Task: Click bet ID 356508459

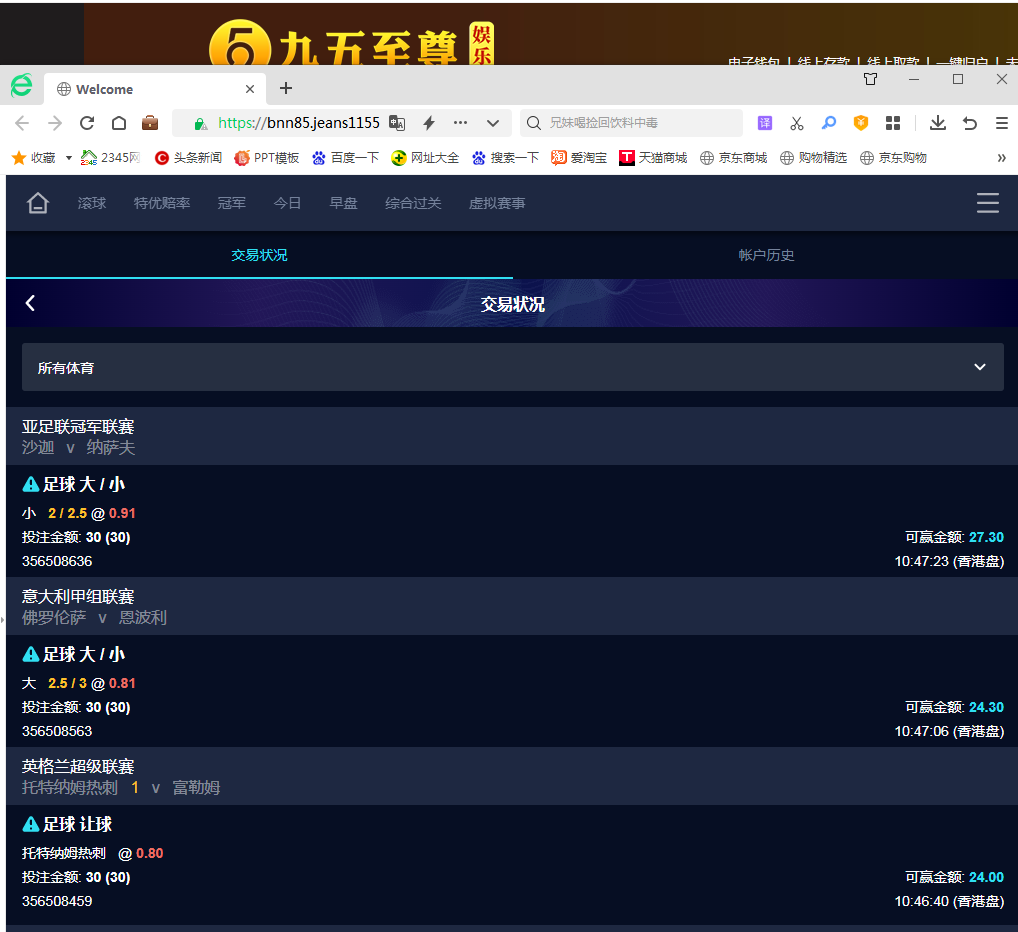Action: (57, 901)
